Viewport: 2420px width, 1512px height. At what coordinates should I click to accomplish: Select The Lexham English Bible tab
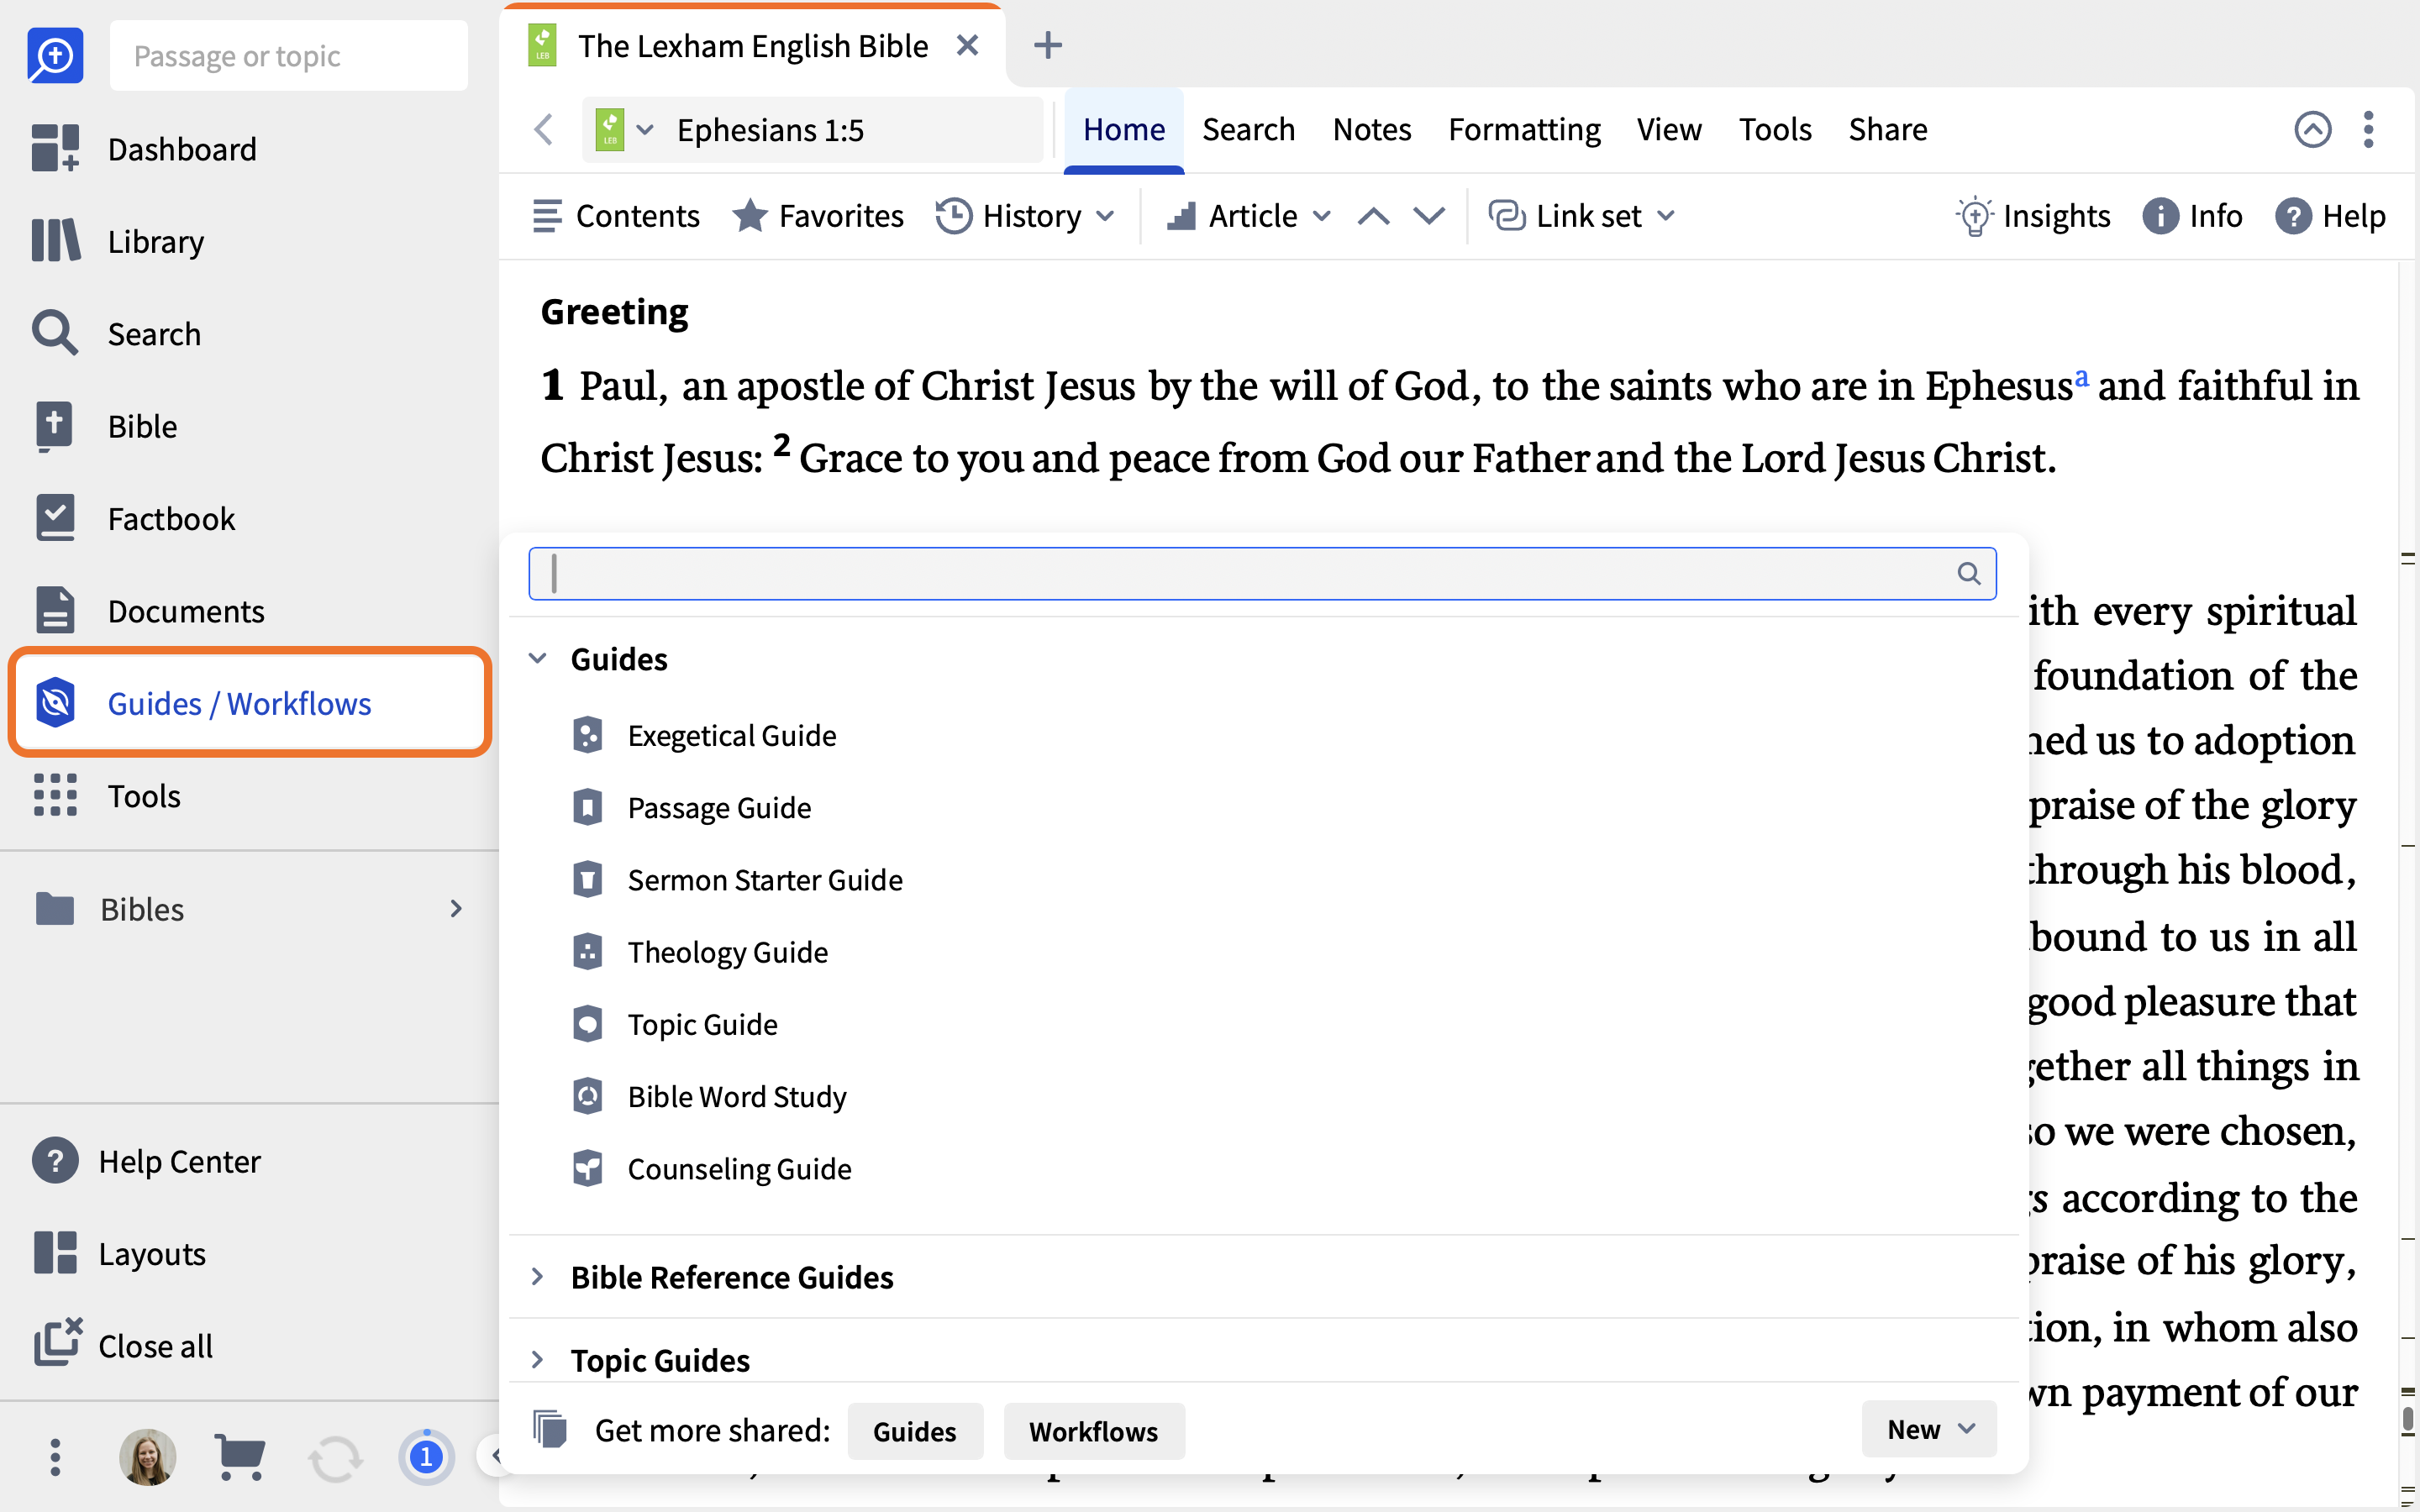[752, 46]
